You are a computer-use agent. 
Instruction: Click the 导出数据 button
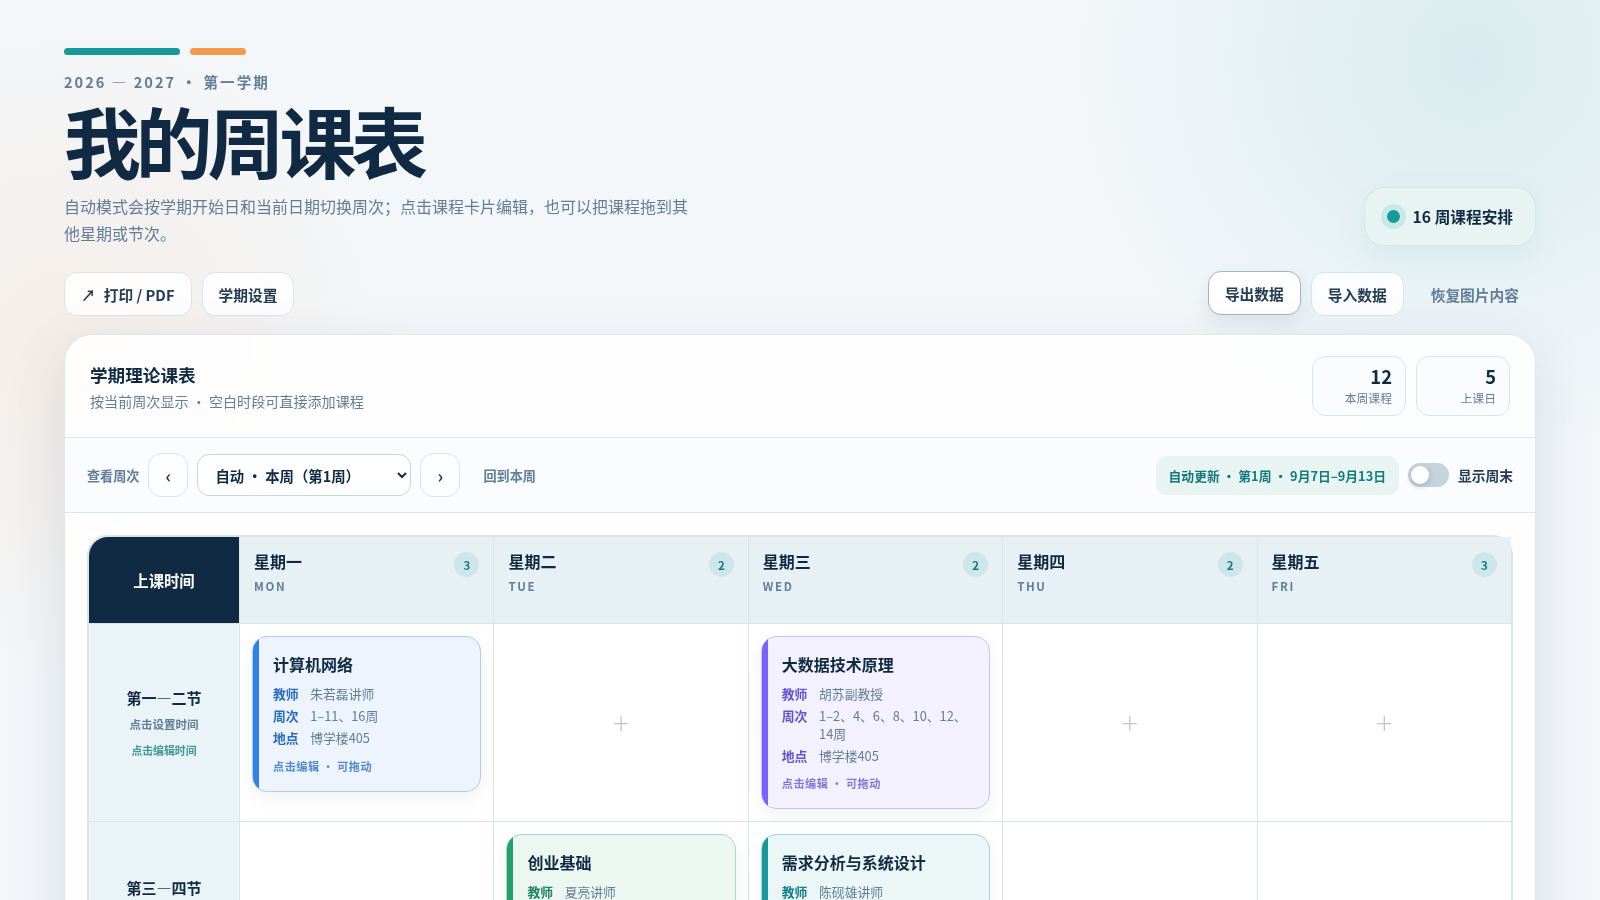tap(1254, 294)
